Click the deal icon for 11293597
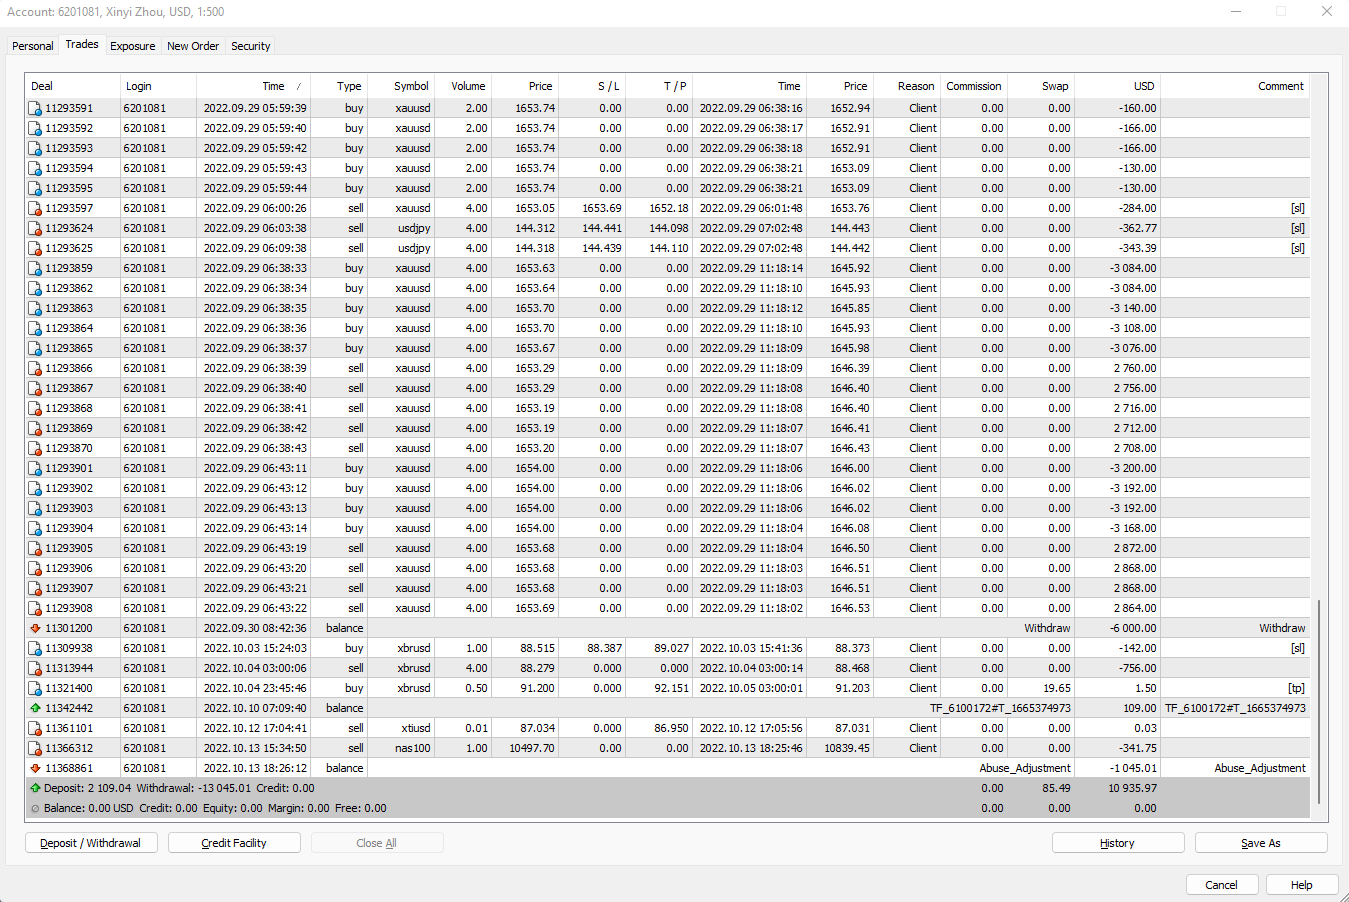Image resolution: width=1349 pixels, height=902 pixels. click(35, 208)
